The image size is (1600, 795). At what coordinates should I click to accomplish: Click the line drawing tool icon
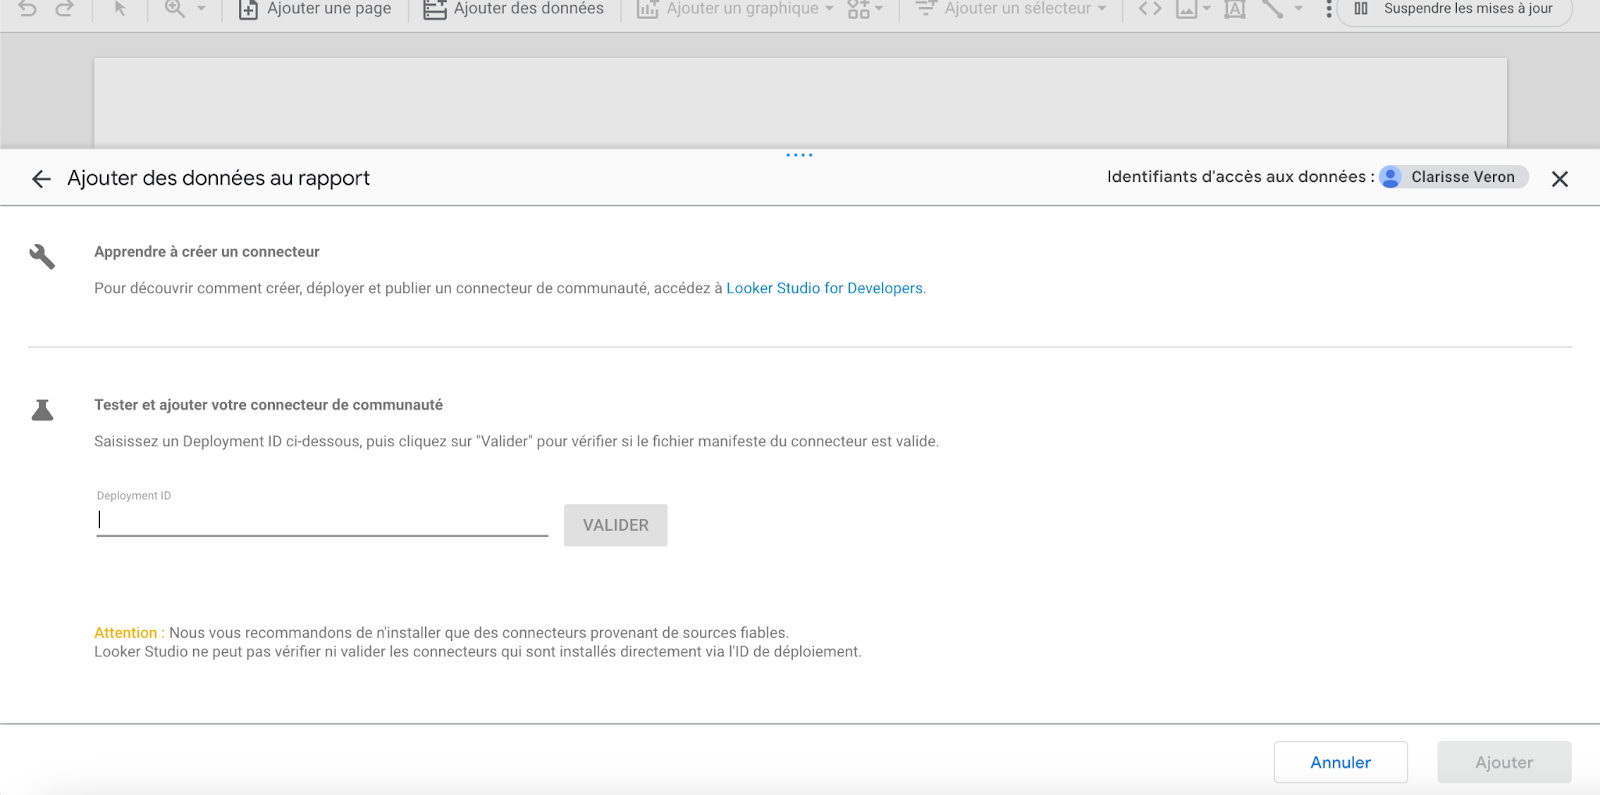[x=1272, y=9]
